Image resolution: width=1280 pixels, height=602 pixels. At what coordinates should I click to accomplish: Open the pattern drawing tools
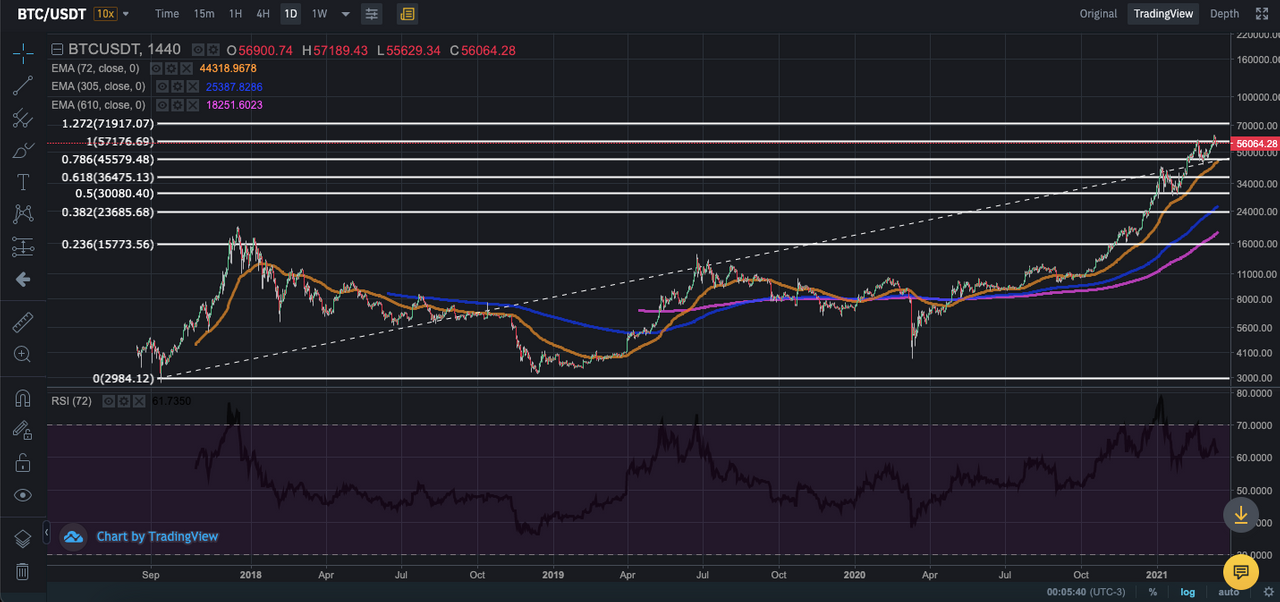pos(23,213)
